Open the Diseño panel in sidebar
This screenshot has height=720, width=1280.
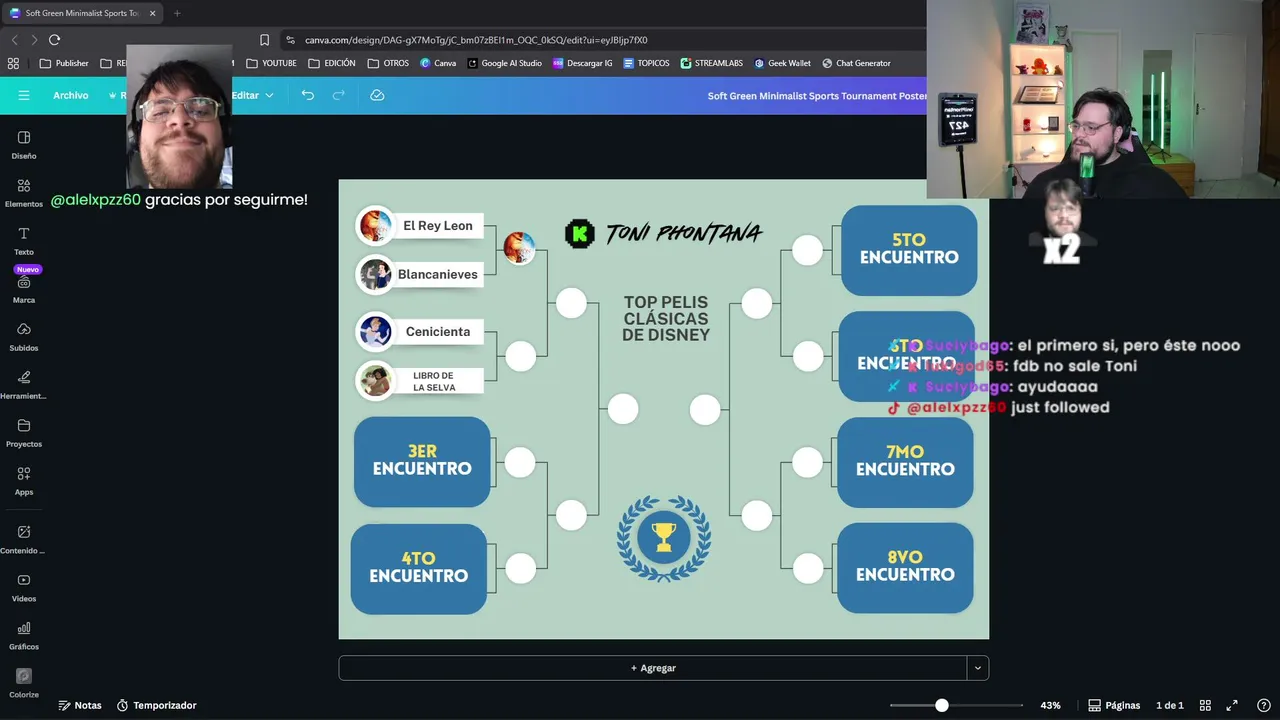pyautogui.click(x=24, y=145)
